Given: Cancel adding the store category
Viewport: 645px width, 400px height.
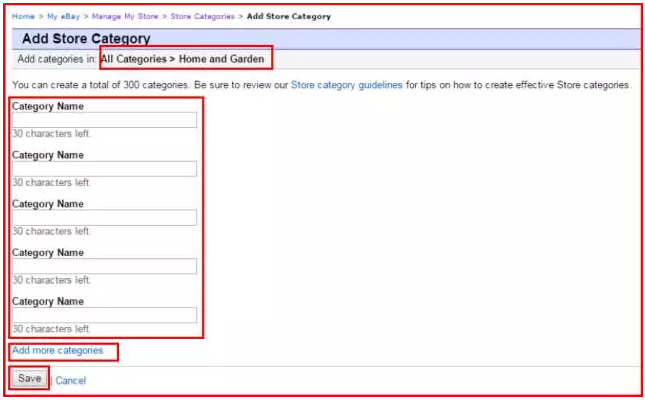Looking at the screenshot, I should coord(70,380).
